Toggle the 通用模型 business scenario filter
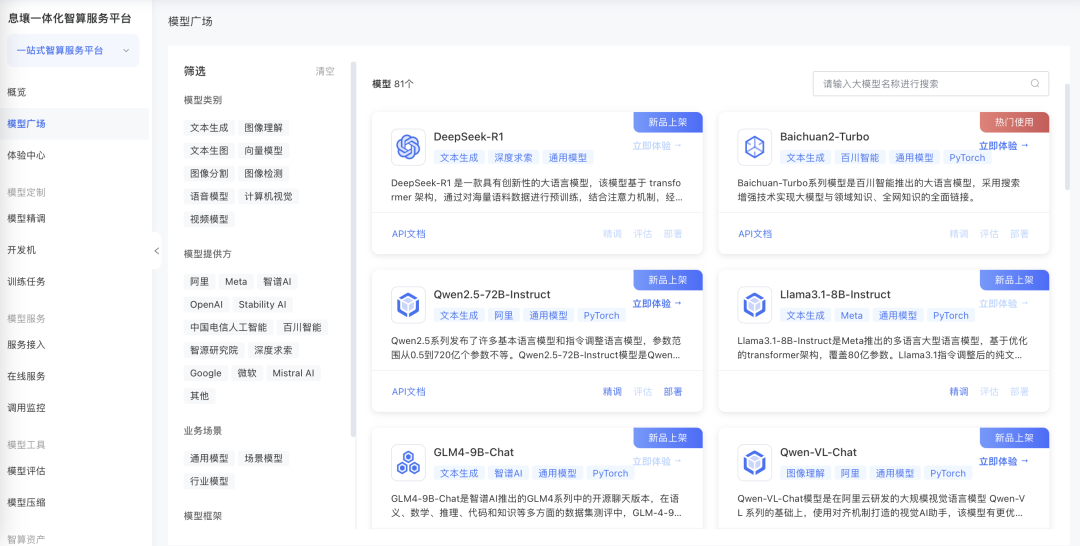 pos(209,459)
